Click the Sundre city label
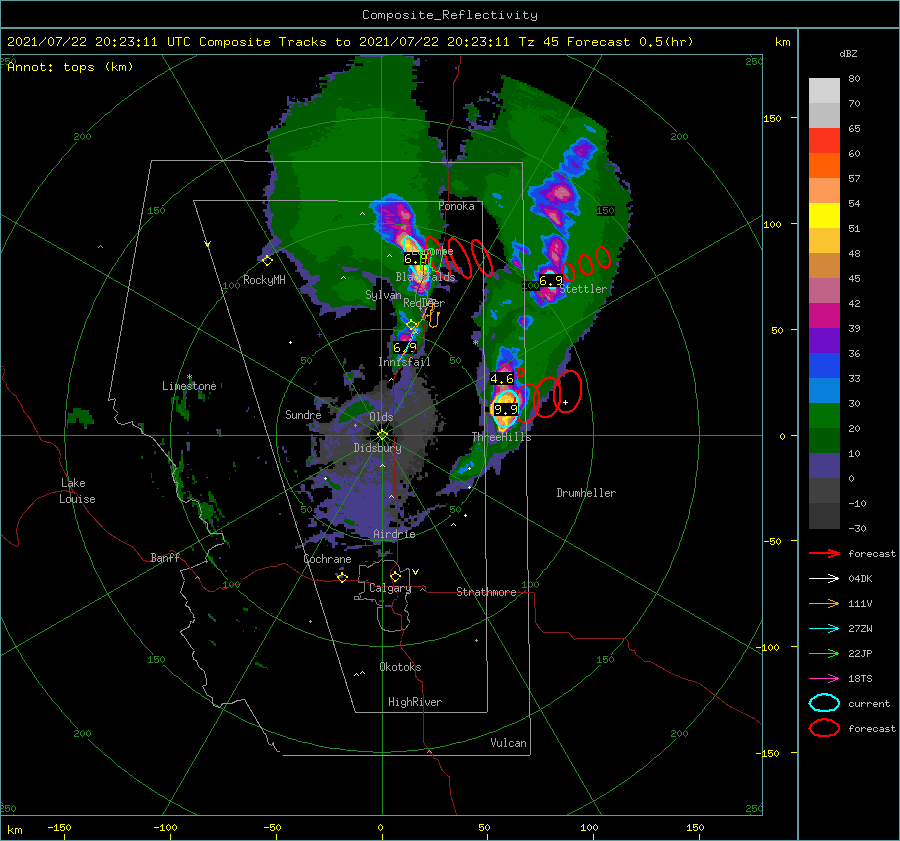Image resolution: width=900 pixels, height=841 pixels. pos(303,415)
